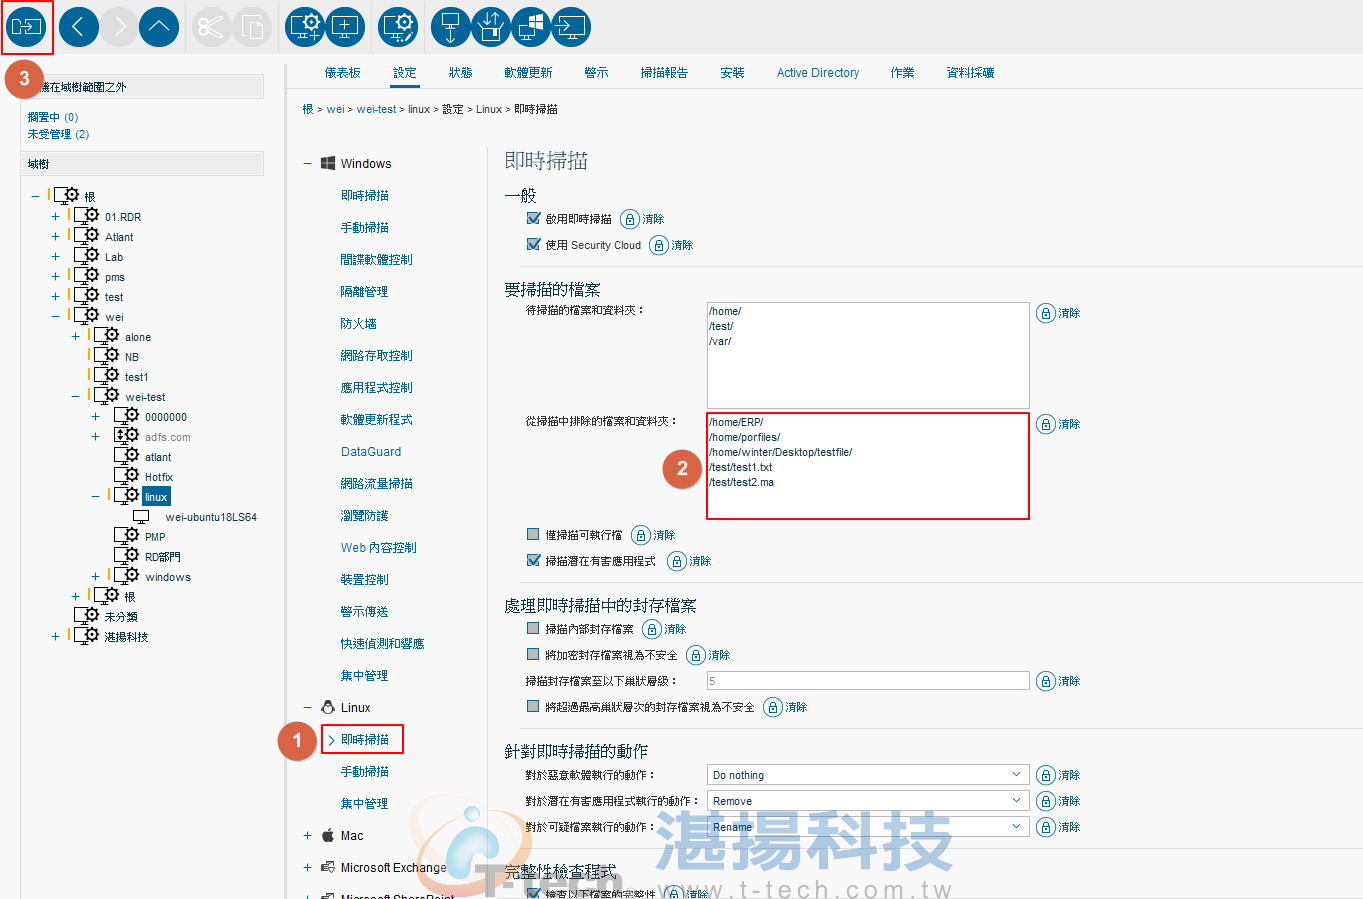Click the distribute policy icon in toolbar
1363x899 pixels.
26,27
